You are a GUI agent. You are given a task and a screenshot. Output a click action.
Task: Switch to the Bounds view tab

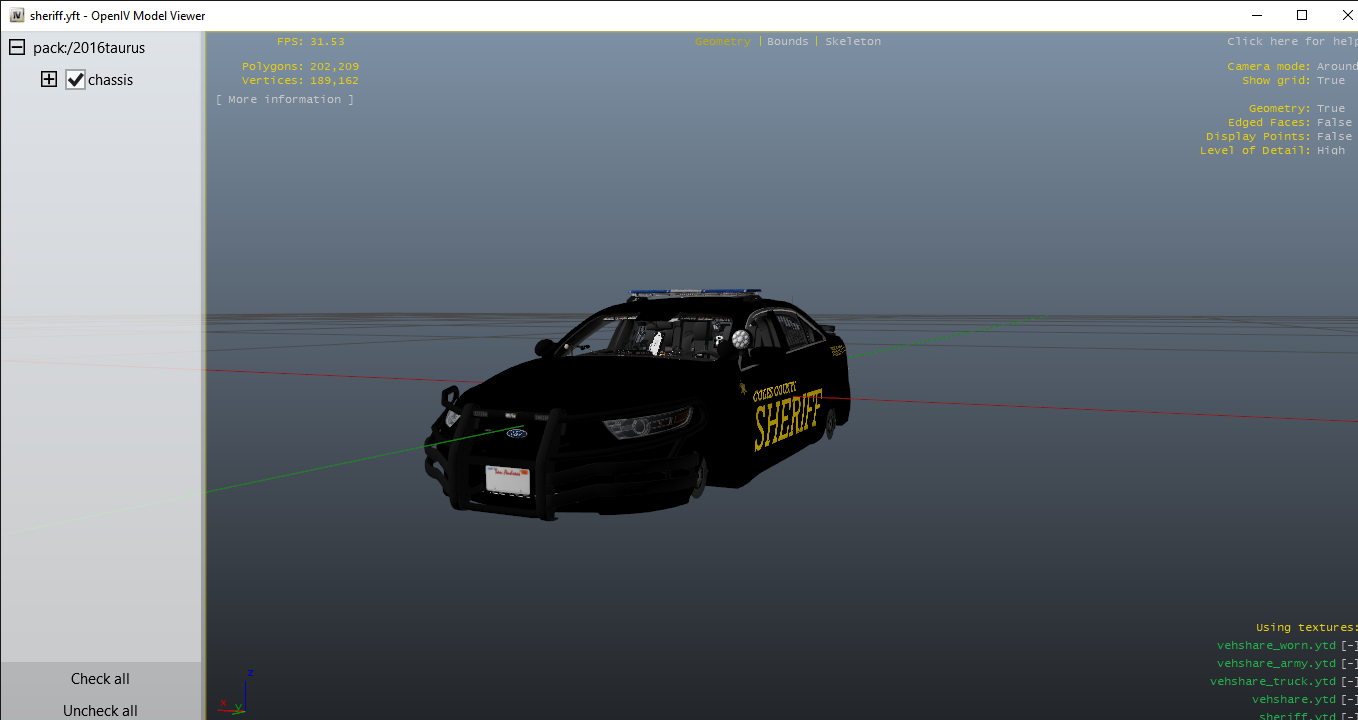pos(787,42)
